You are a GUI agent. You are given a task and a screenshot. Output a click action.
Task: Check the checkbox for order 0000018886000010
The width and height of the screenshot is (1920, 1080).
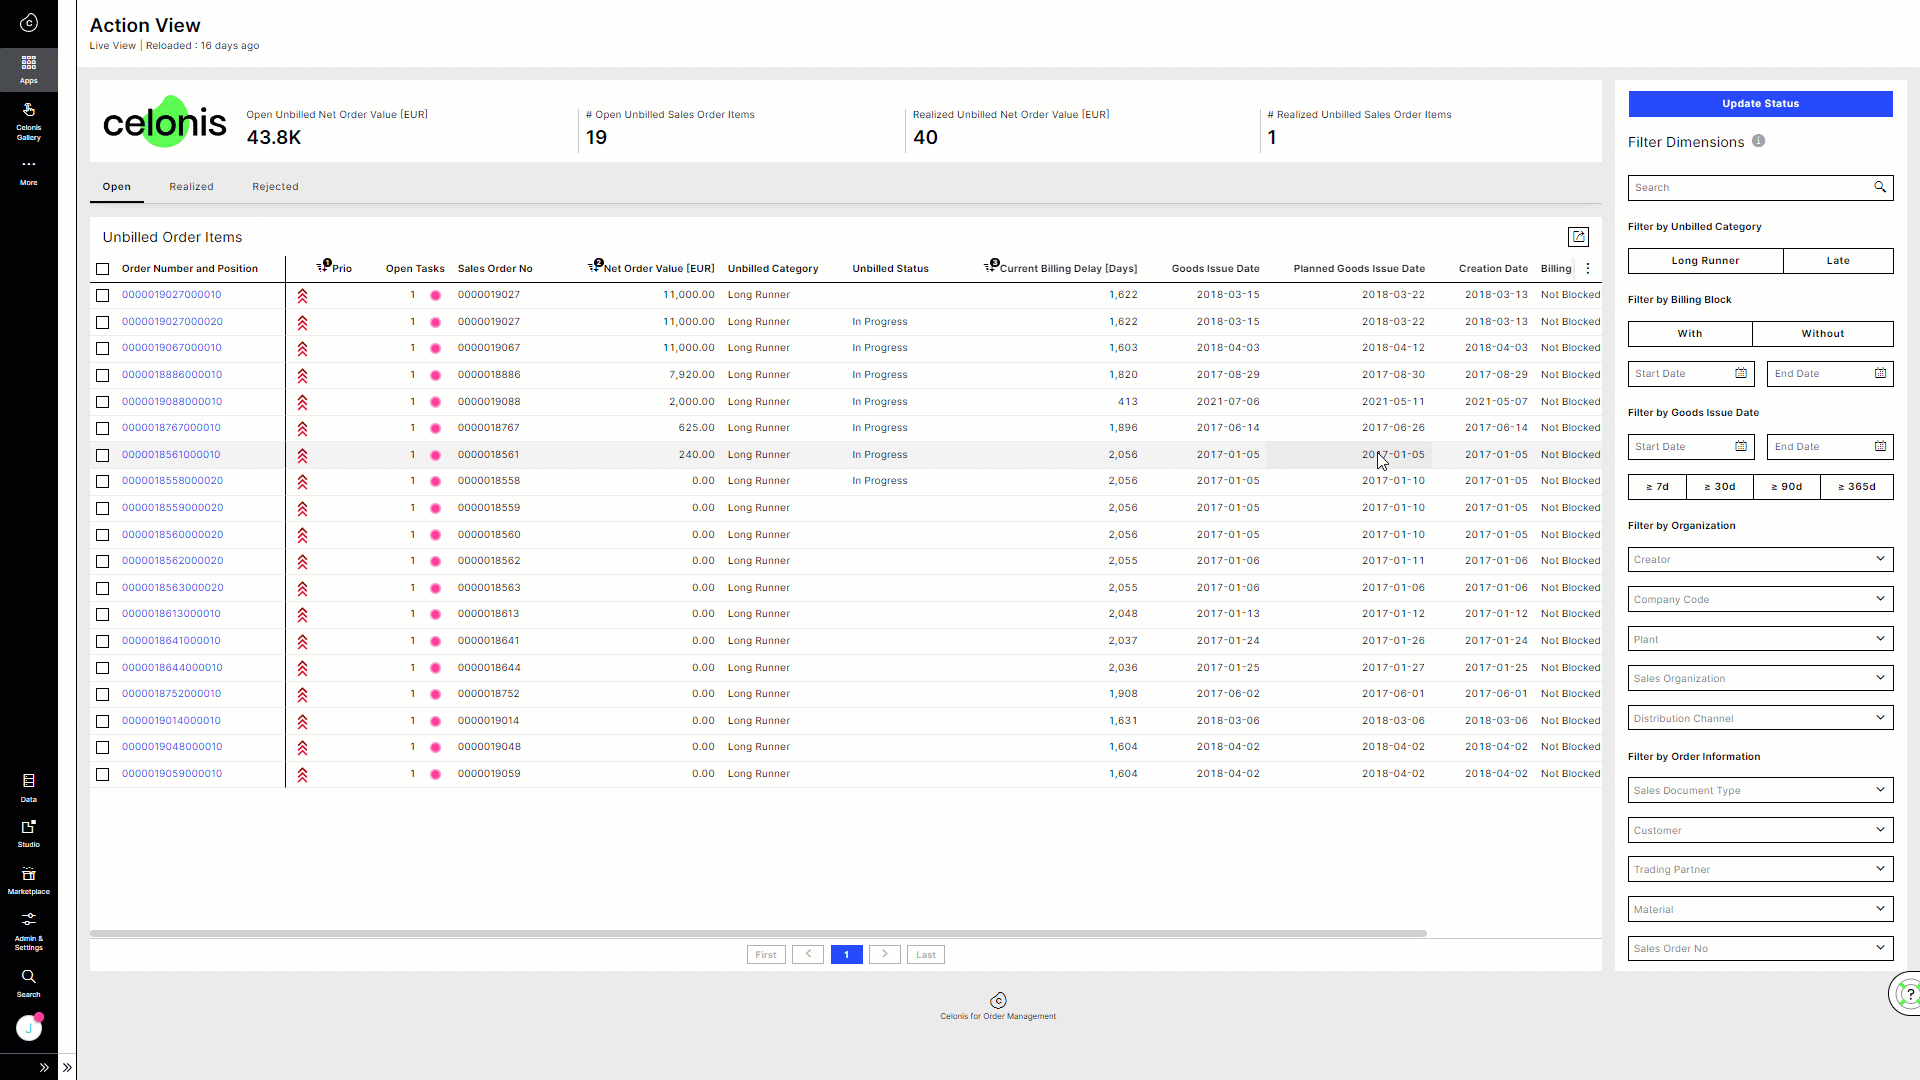(x=103, y=375)
